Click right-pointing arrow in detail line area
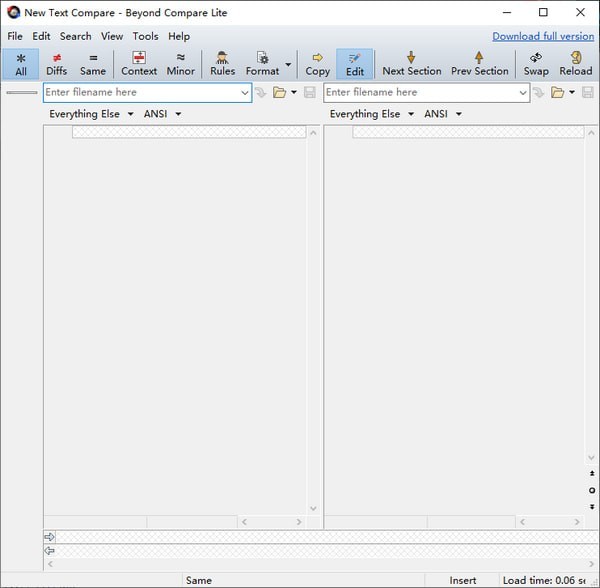 (x=49, y=537)
